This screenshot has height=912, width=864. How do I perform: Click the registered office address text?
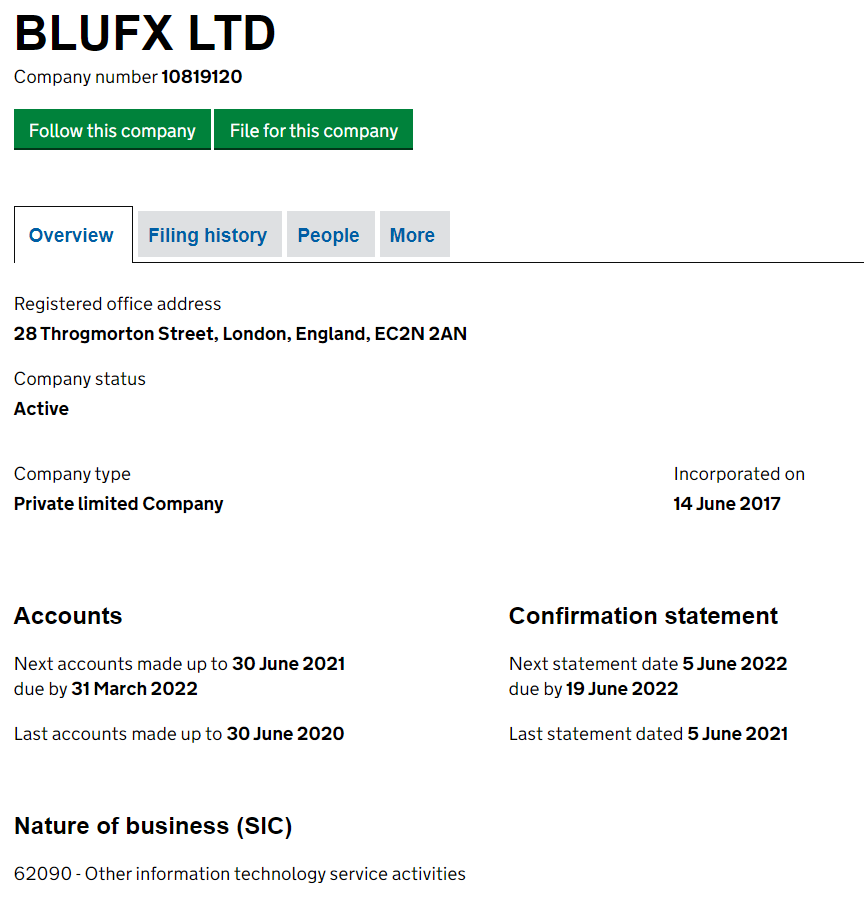click(240, 334)
